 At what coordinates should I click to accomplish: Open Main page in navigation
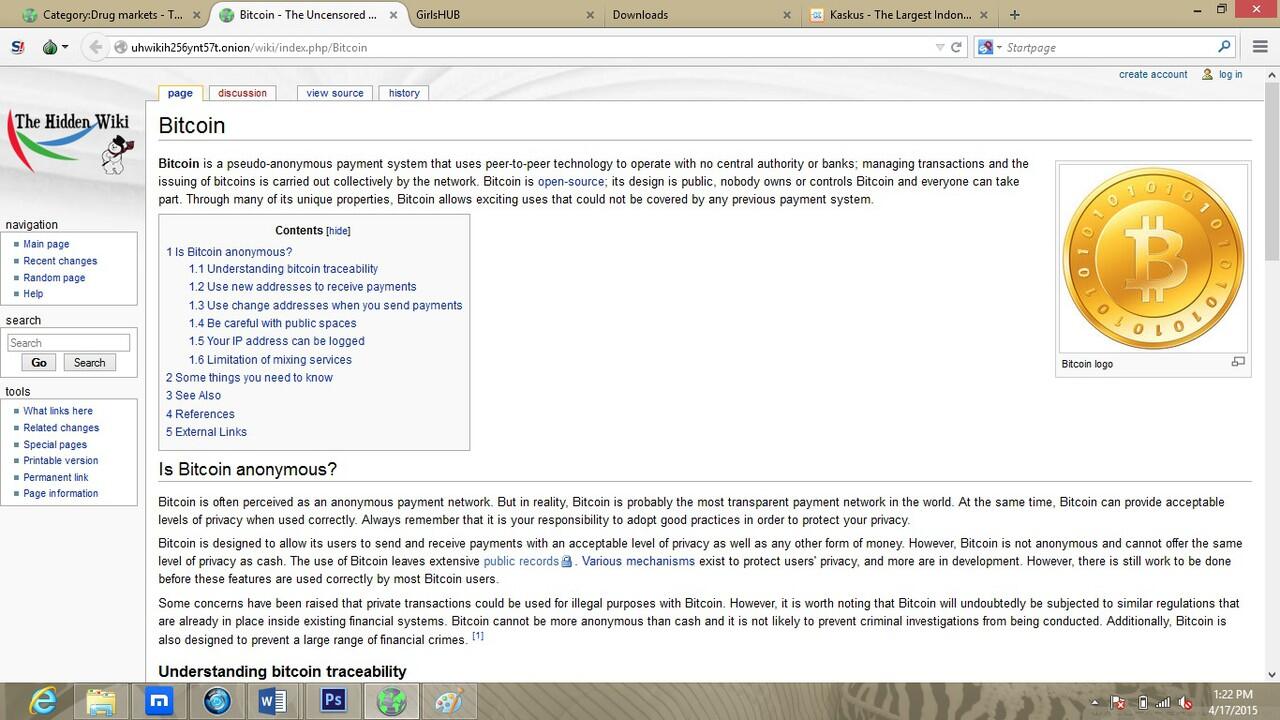coord(46,244)
